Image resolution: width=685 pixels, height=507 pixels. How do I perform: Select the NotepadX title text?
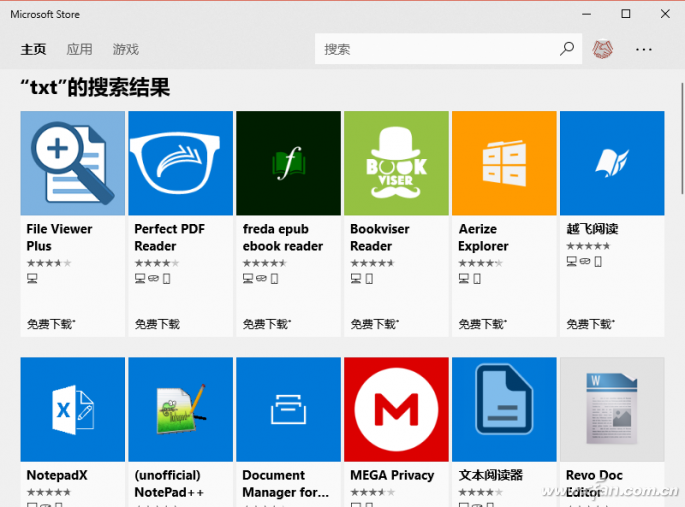[x=57, y=475]
